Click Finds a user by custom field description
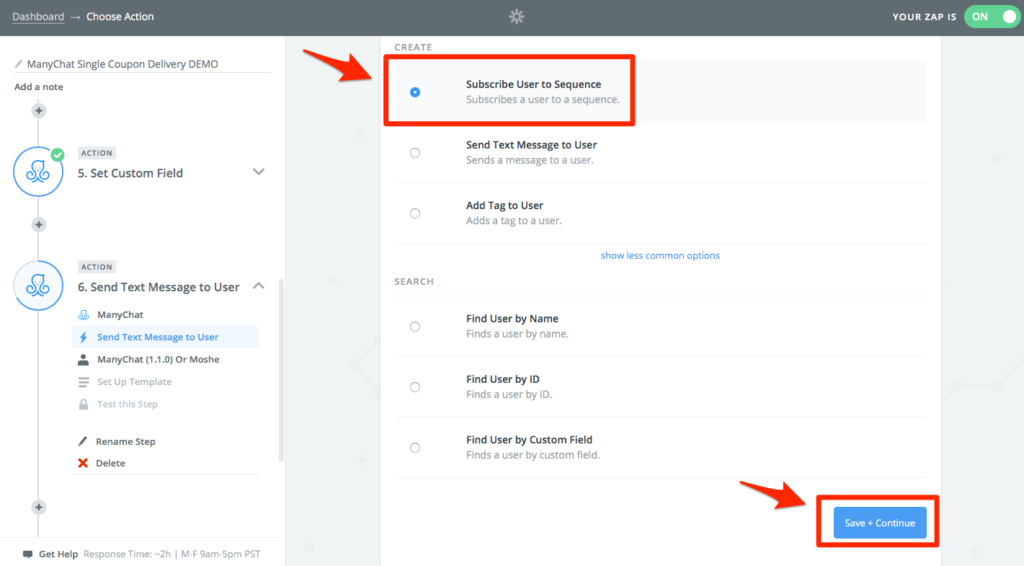This screenshot has height=566, width=1024. tap(533, 455)
